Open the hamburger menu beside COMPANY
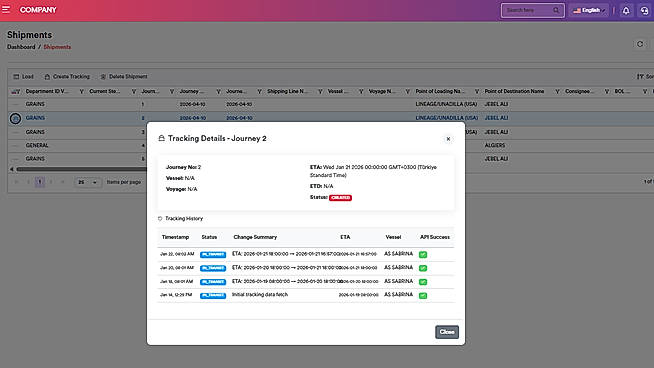This screenshot has height=368, width=654. tap(6, 9)
